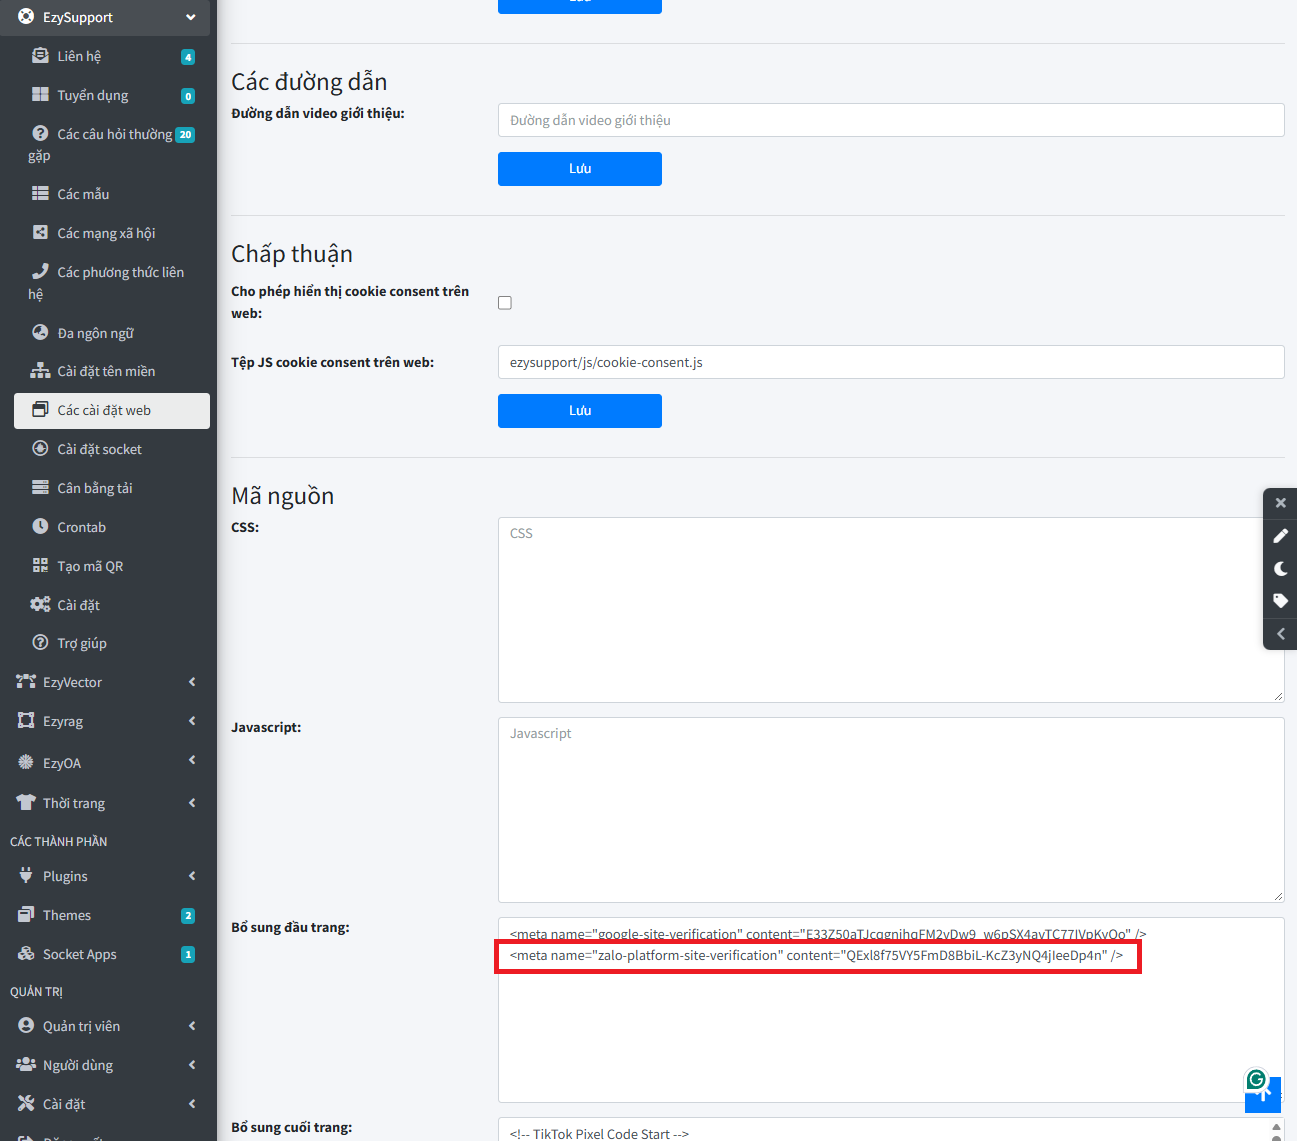Click the scroll-to-top arrow button

pos(1263,1094)
